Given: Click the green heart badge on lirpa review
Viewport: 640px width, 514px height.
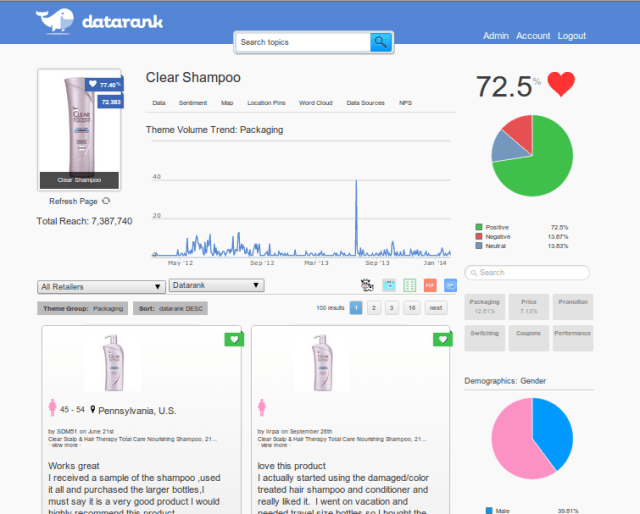Looking at the screenshot, I should [442, 339].
